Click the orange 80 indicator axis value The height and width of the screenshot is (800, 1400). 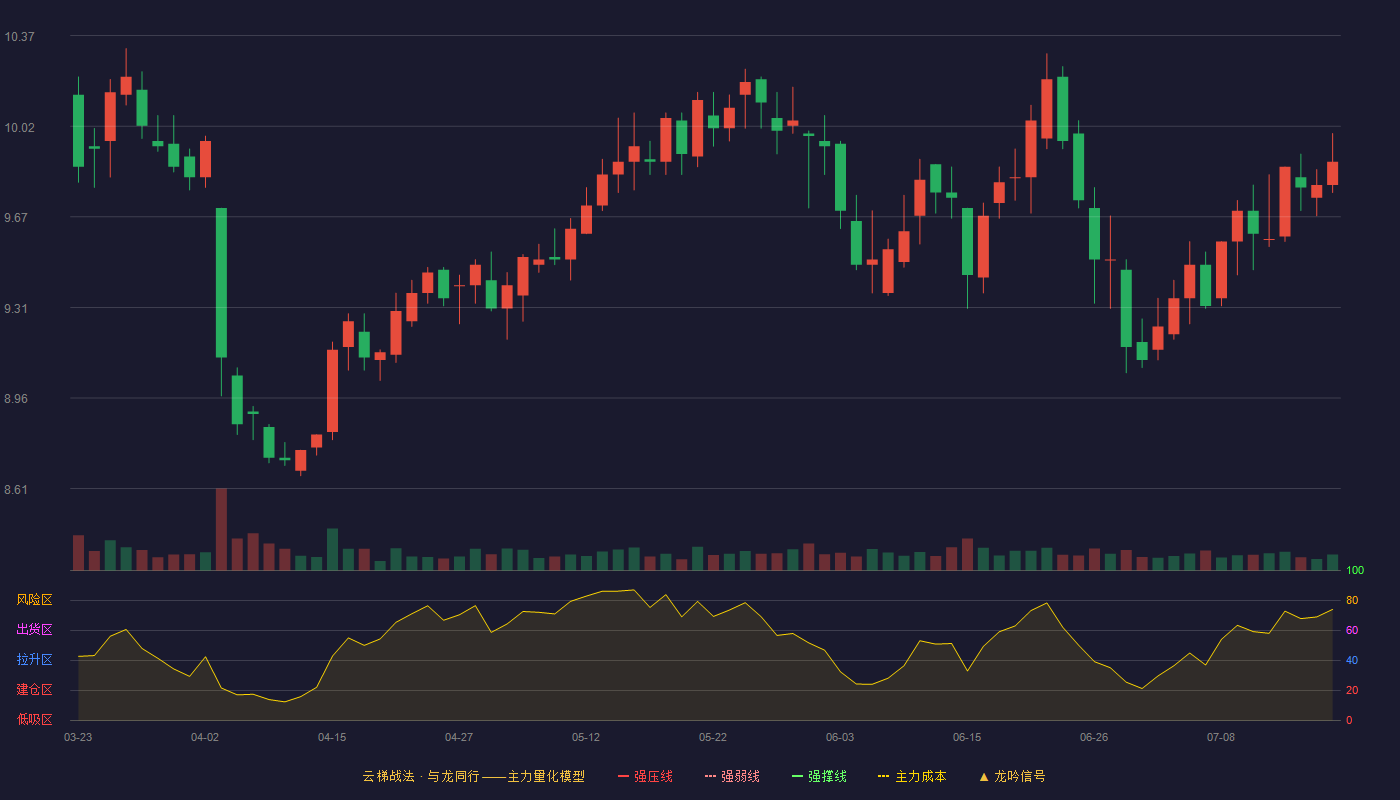(x=1352, y=600)
